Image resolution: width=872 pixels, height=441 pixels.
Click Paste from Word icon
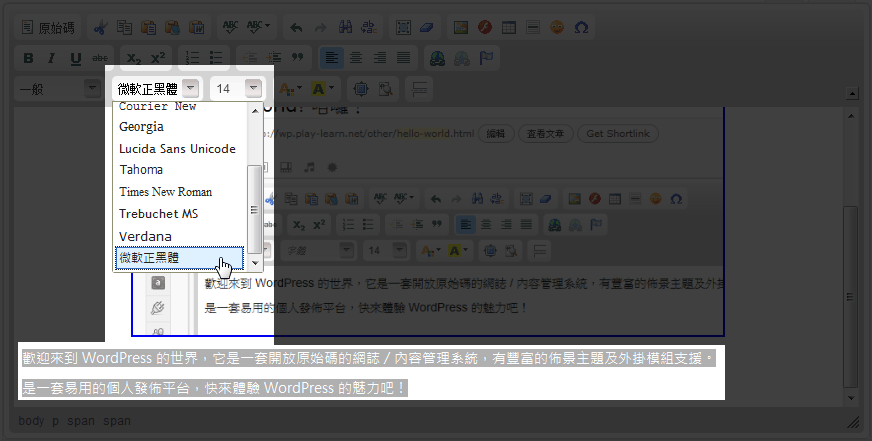[196, 27]
